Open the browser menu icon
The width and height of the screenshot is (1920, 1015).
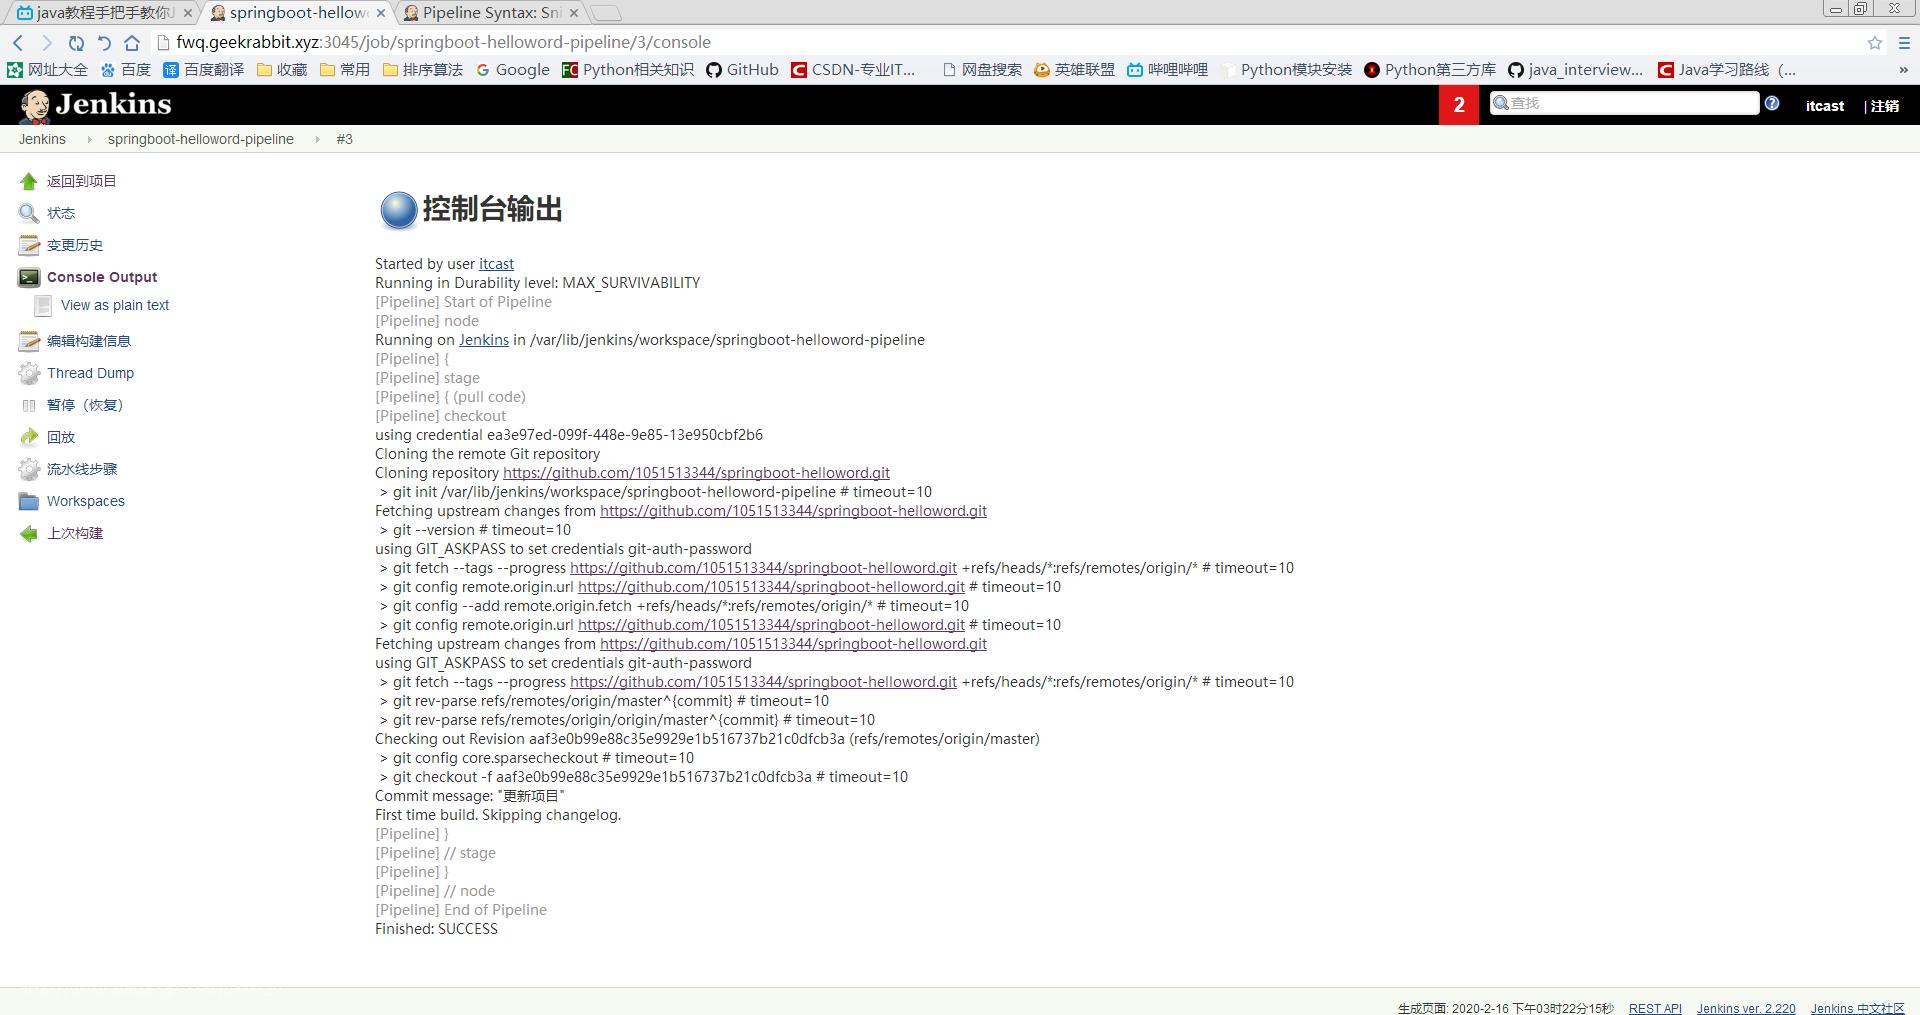[x=1904, y=42]
